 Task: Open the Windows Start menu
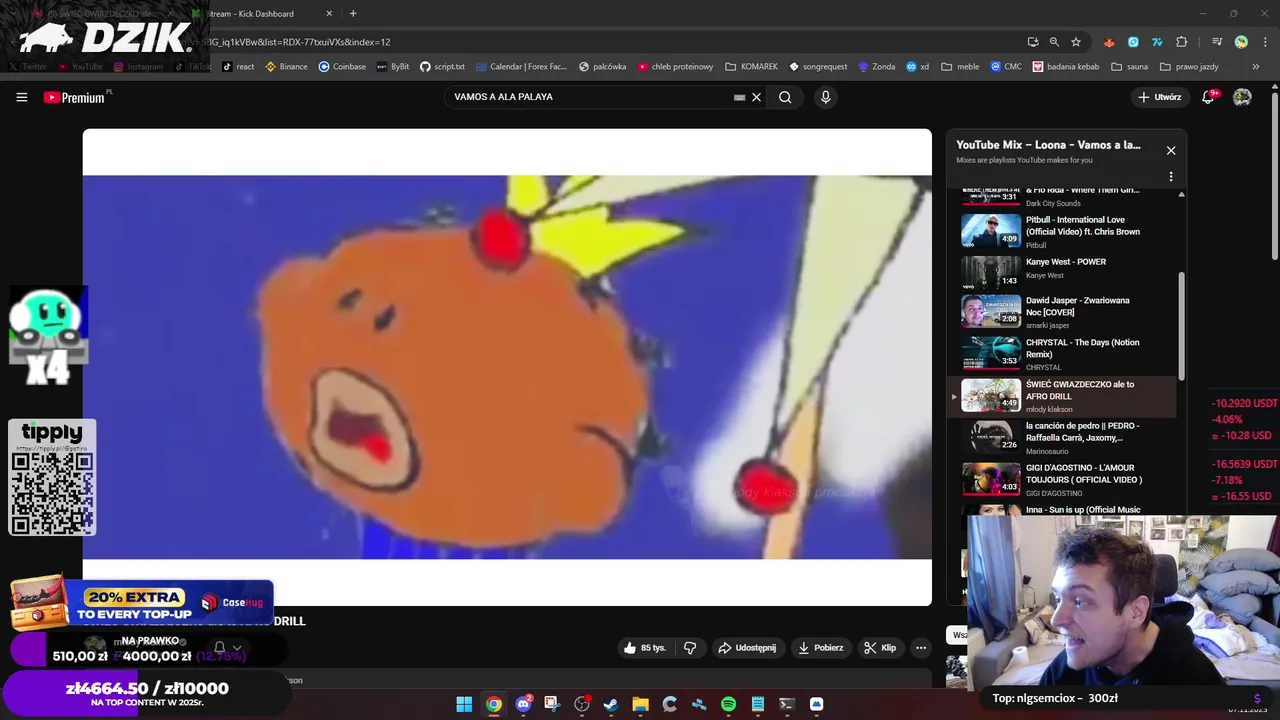click(464, 704)
